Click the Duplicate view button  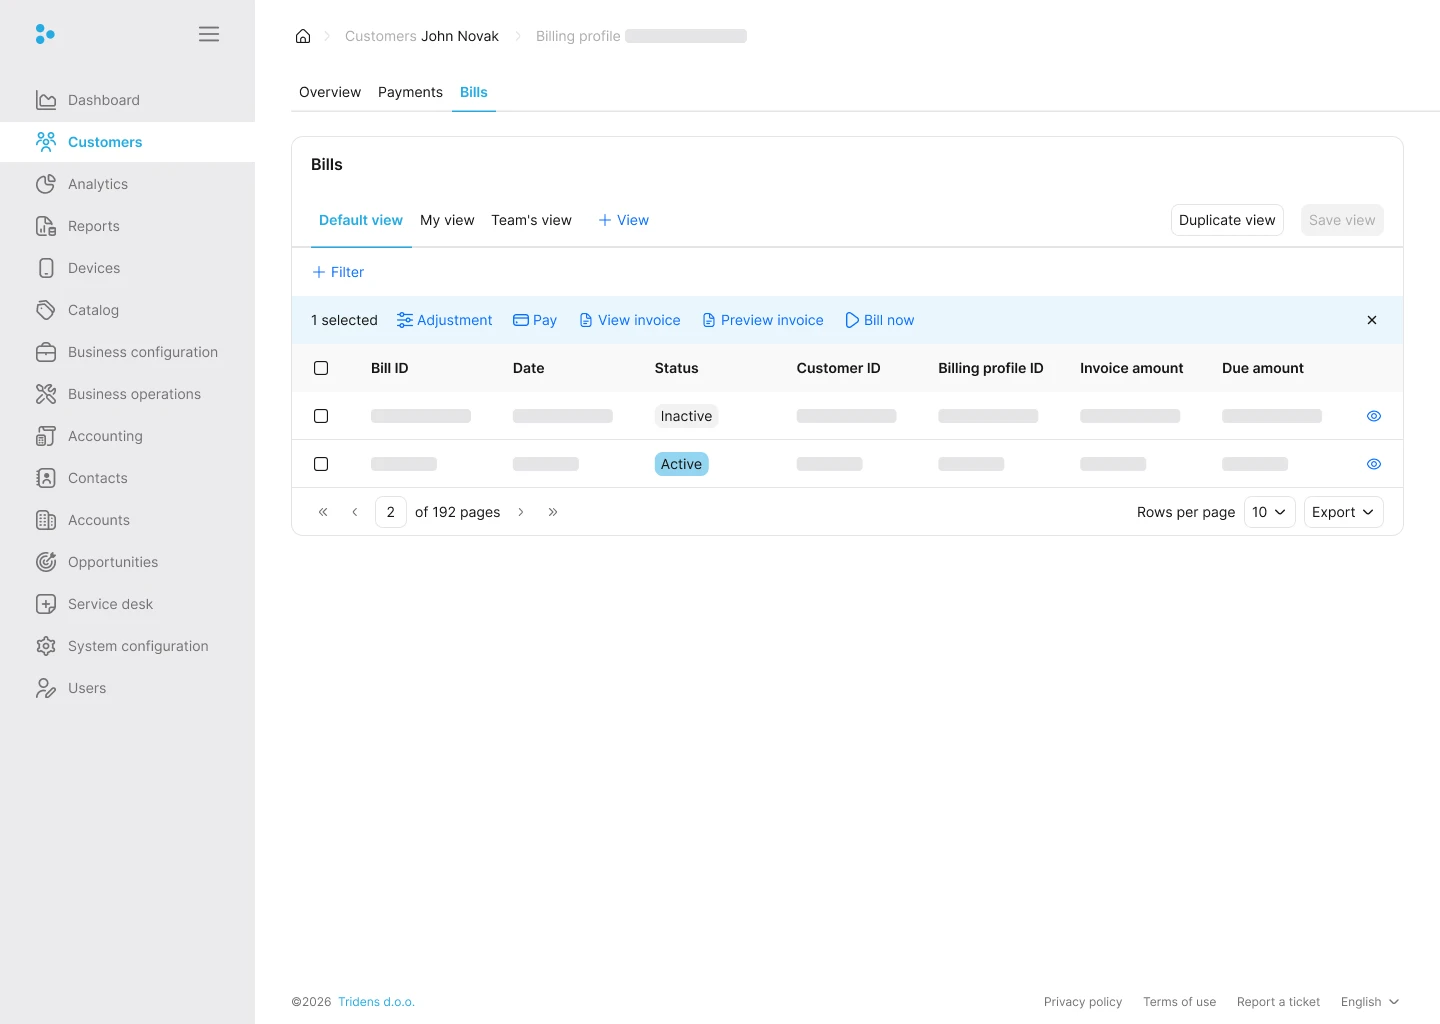[x=1227, y=220]
